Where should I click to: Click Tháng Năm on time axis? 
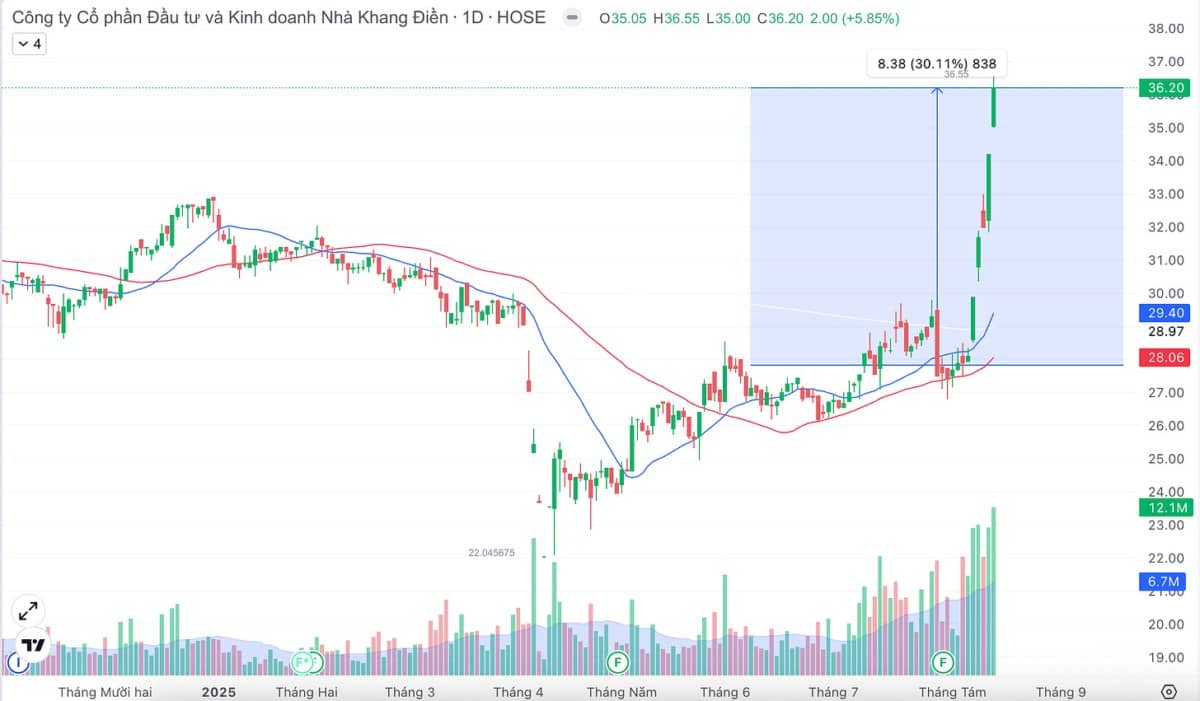tap(621, 692)
